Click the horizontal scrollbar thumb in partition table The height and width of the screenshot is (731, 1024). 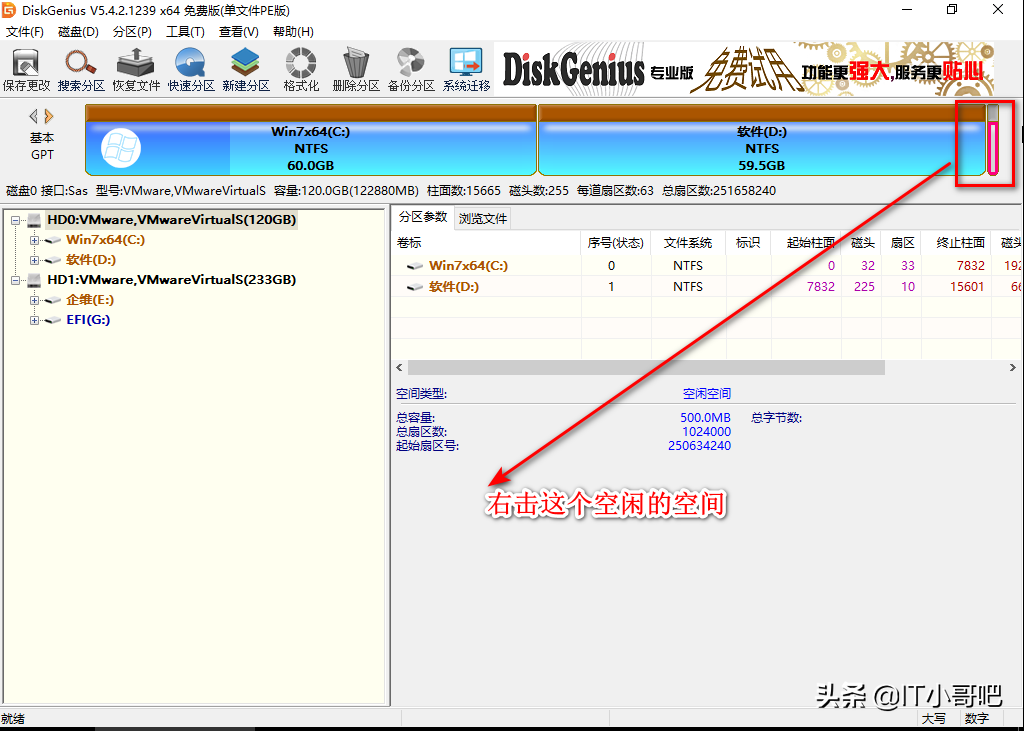coord(646,368)
